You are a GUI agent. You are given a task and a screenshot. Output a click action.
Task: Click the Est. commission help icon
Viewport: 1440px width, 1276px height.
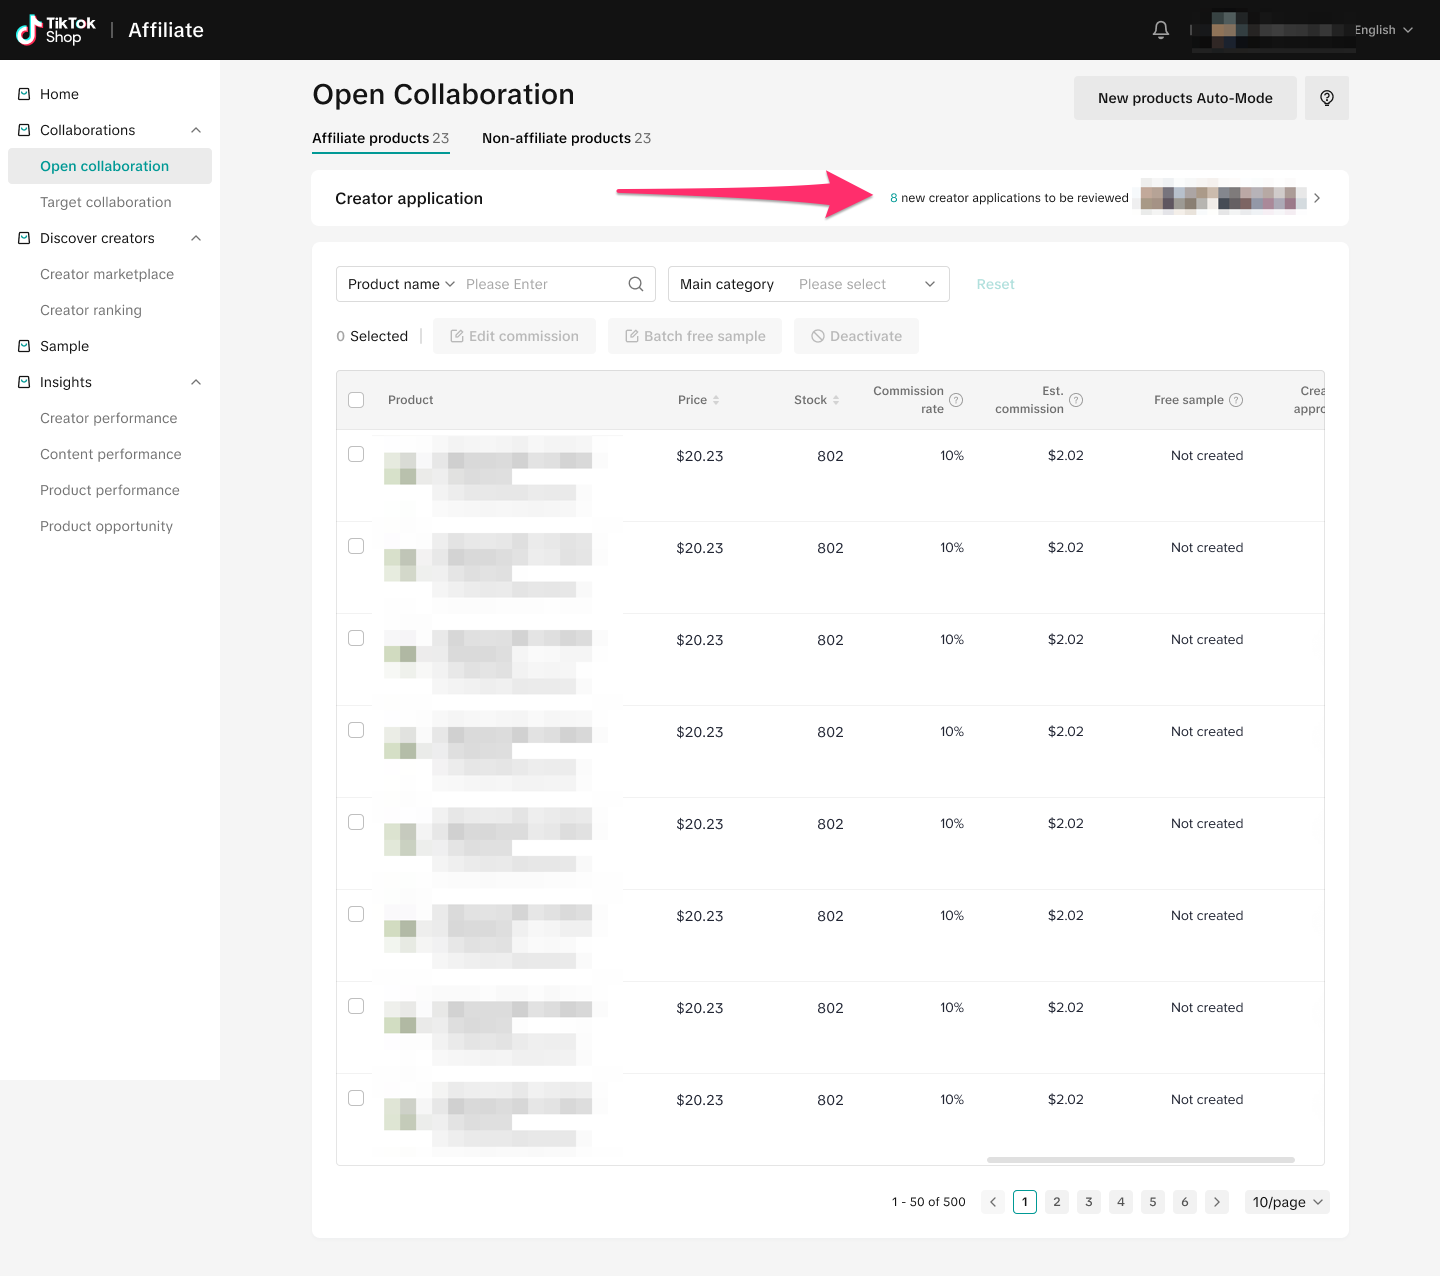pos(1076,400)
